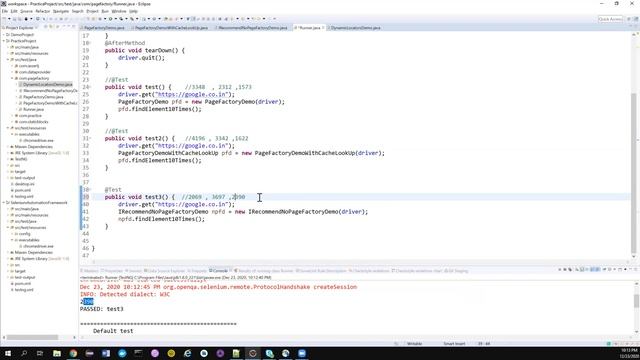Click the 'public void test2()' line
The width and height of the screenshot is (640, 360).
pos(140,138)
